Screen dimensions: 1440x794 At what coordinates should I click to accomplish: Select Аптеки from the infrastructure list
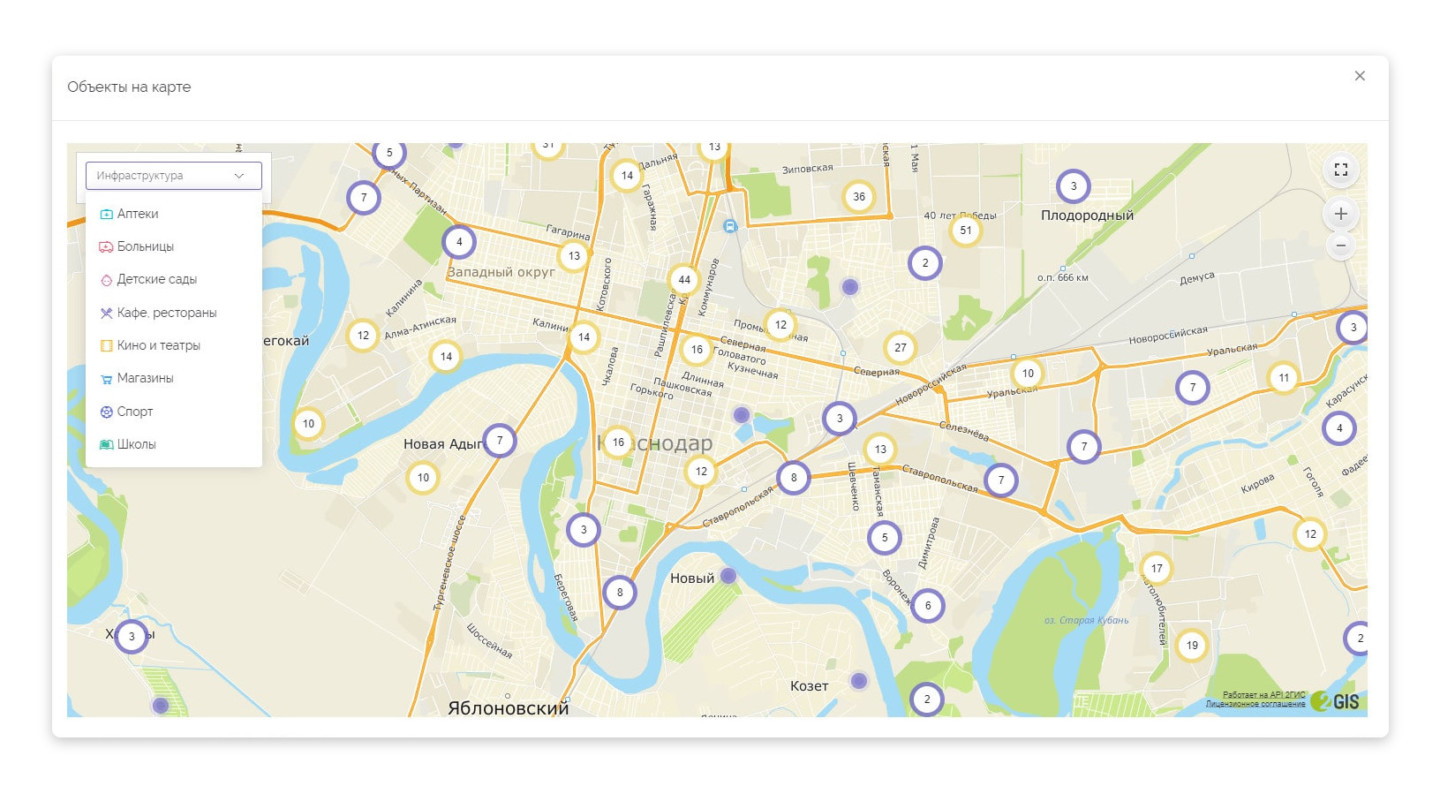click(138, 214)
